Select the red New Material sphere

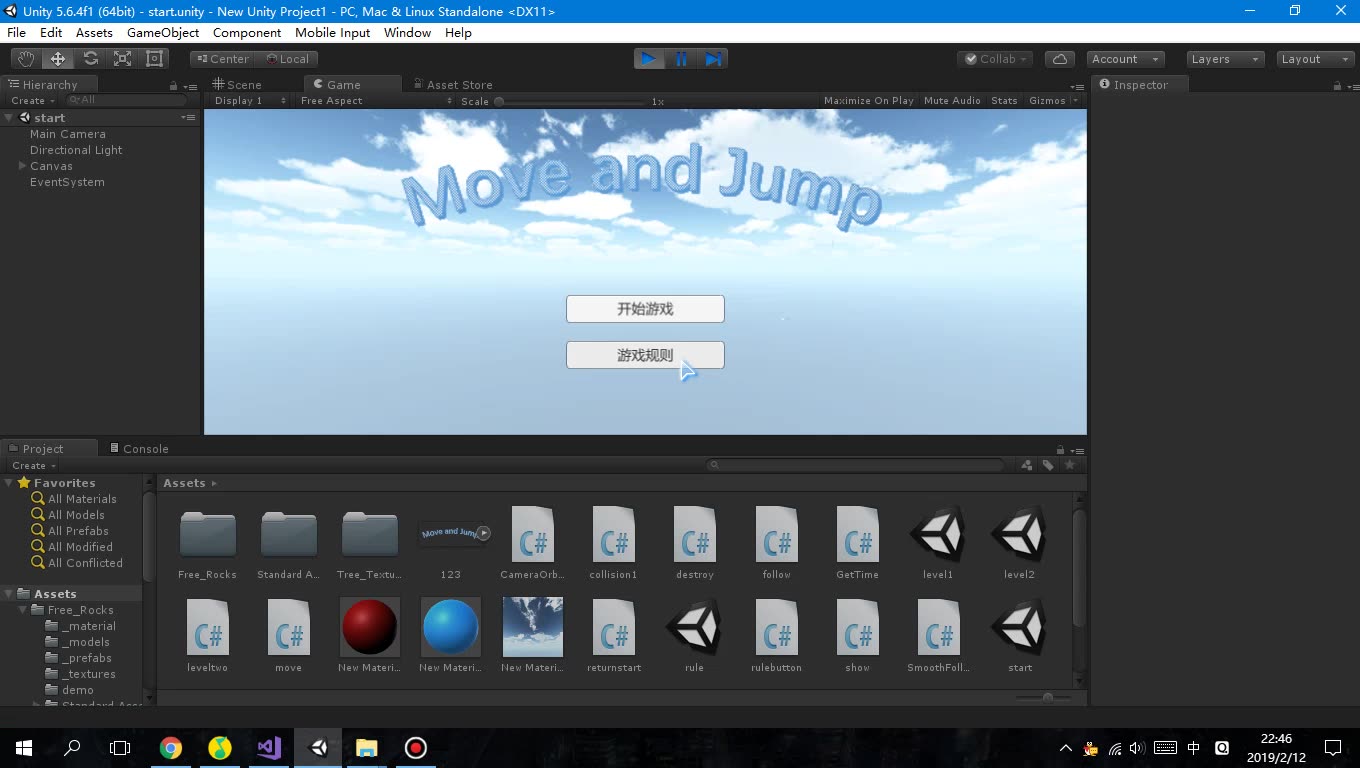click(370, 635)
